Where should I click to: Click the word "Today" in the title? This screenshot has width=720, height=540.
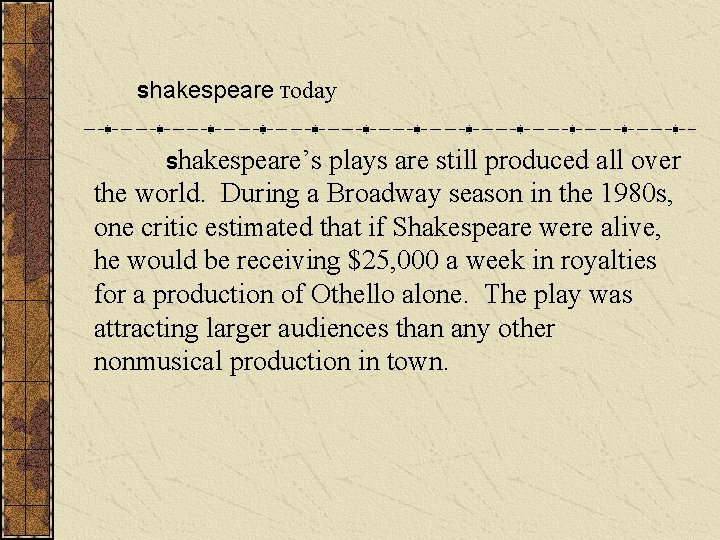pyautogui.click(x=308, y=92)
